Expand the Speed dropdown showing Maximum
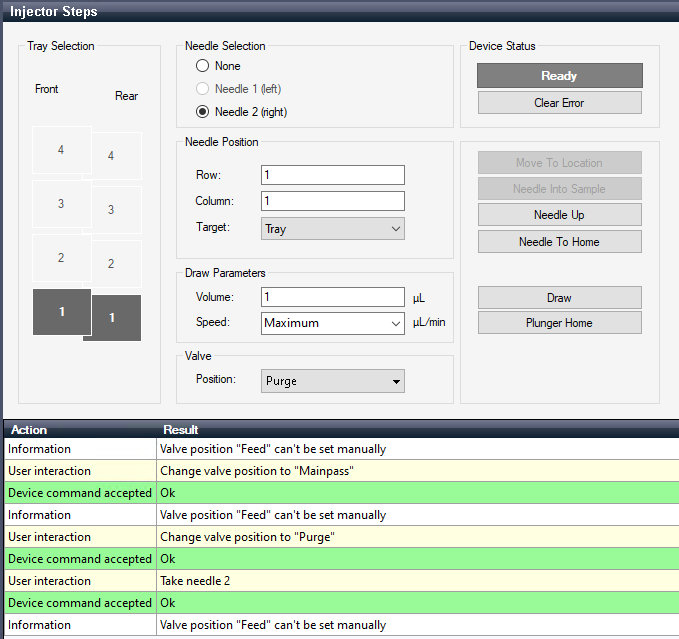 point(332,323)
